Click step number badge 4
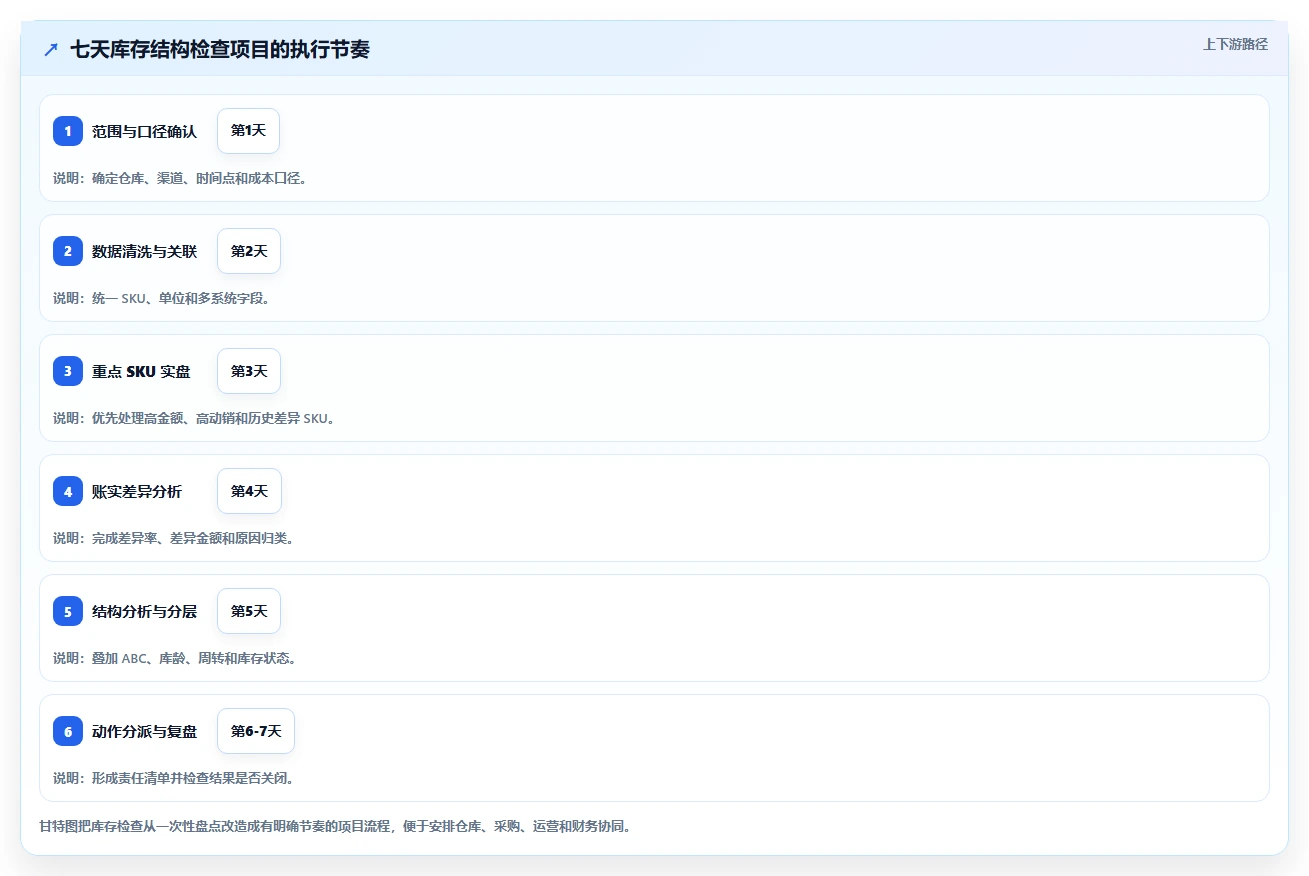Image resolution: width=1309 pixels, height=876 pixels. 68,491
